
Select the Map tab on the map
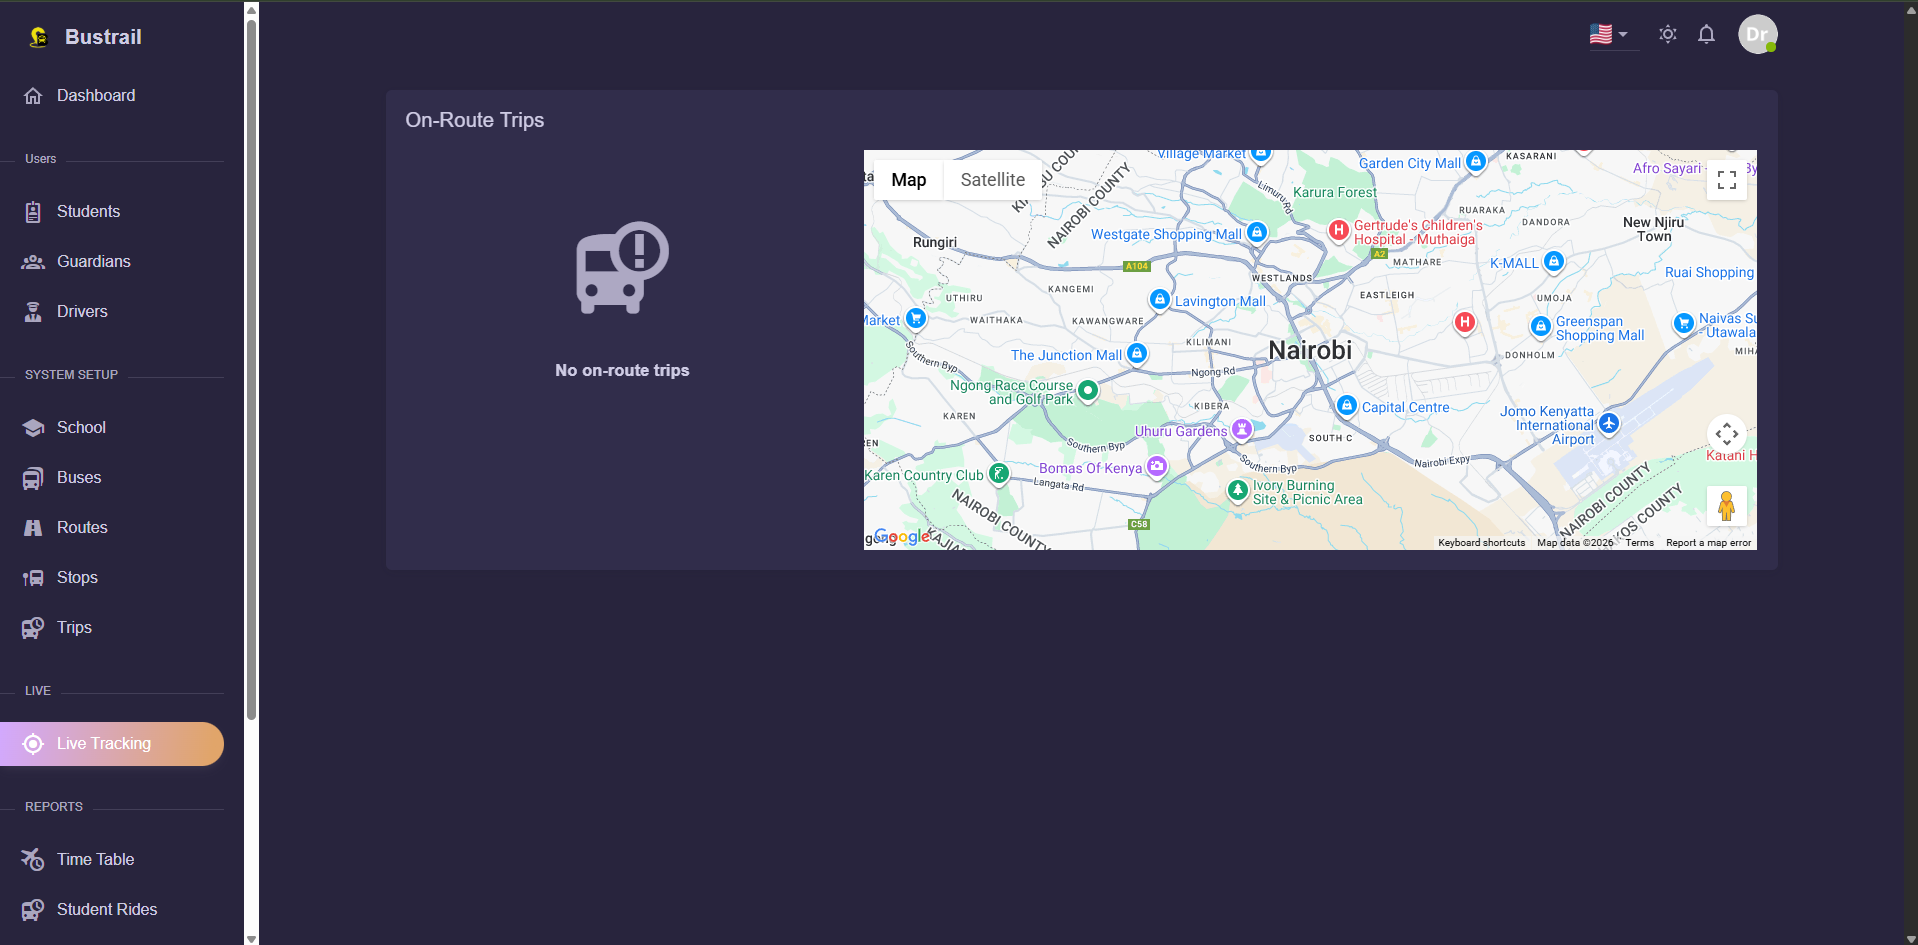(908, 179)
